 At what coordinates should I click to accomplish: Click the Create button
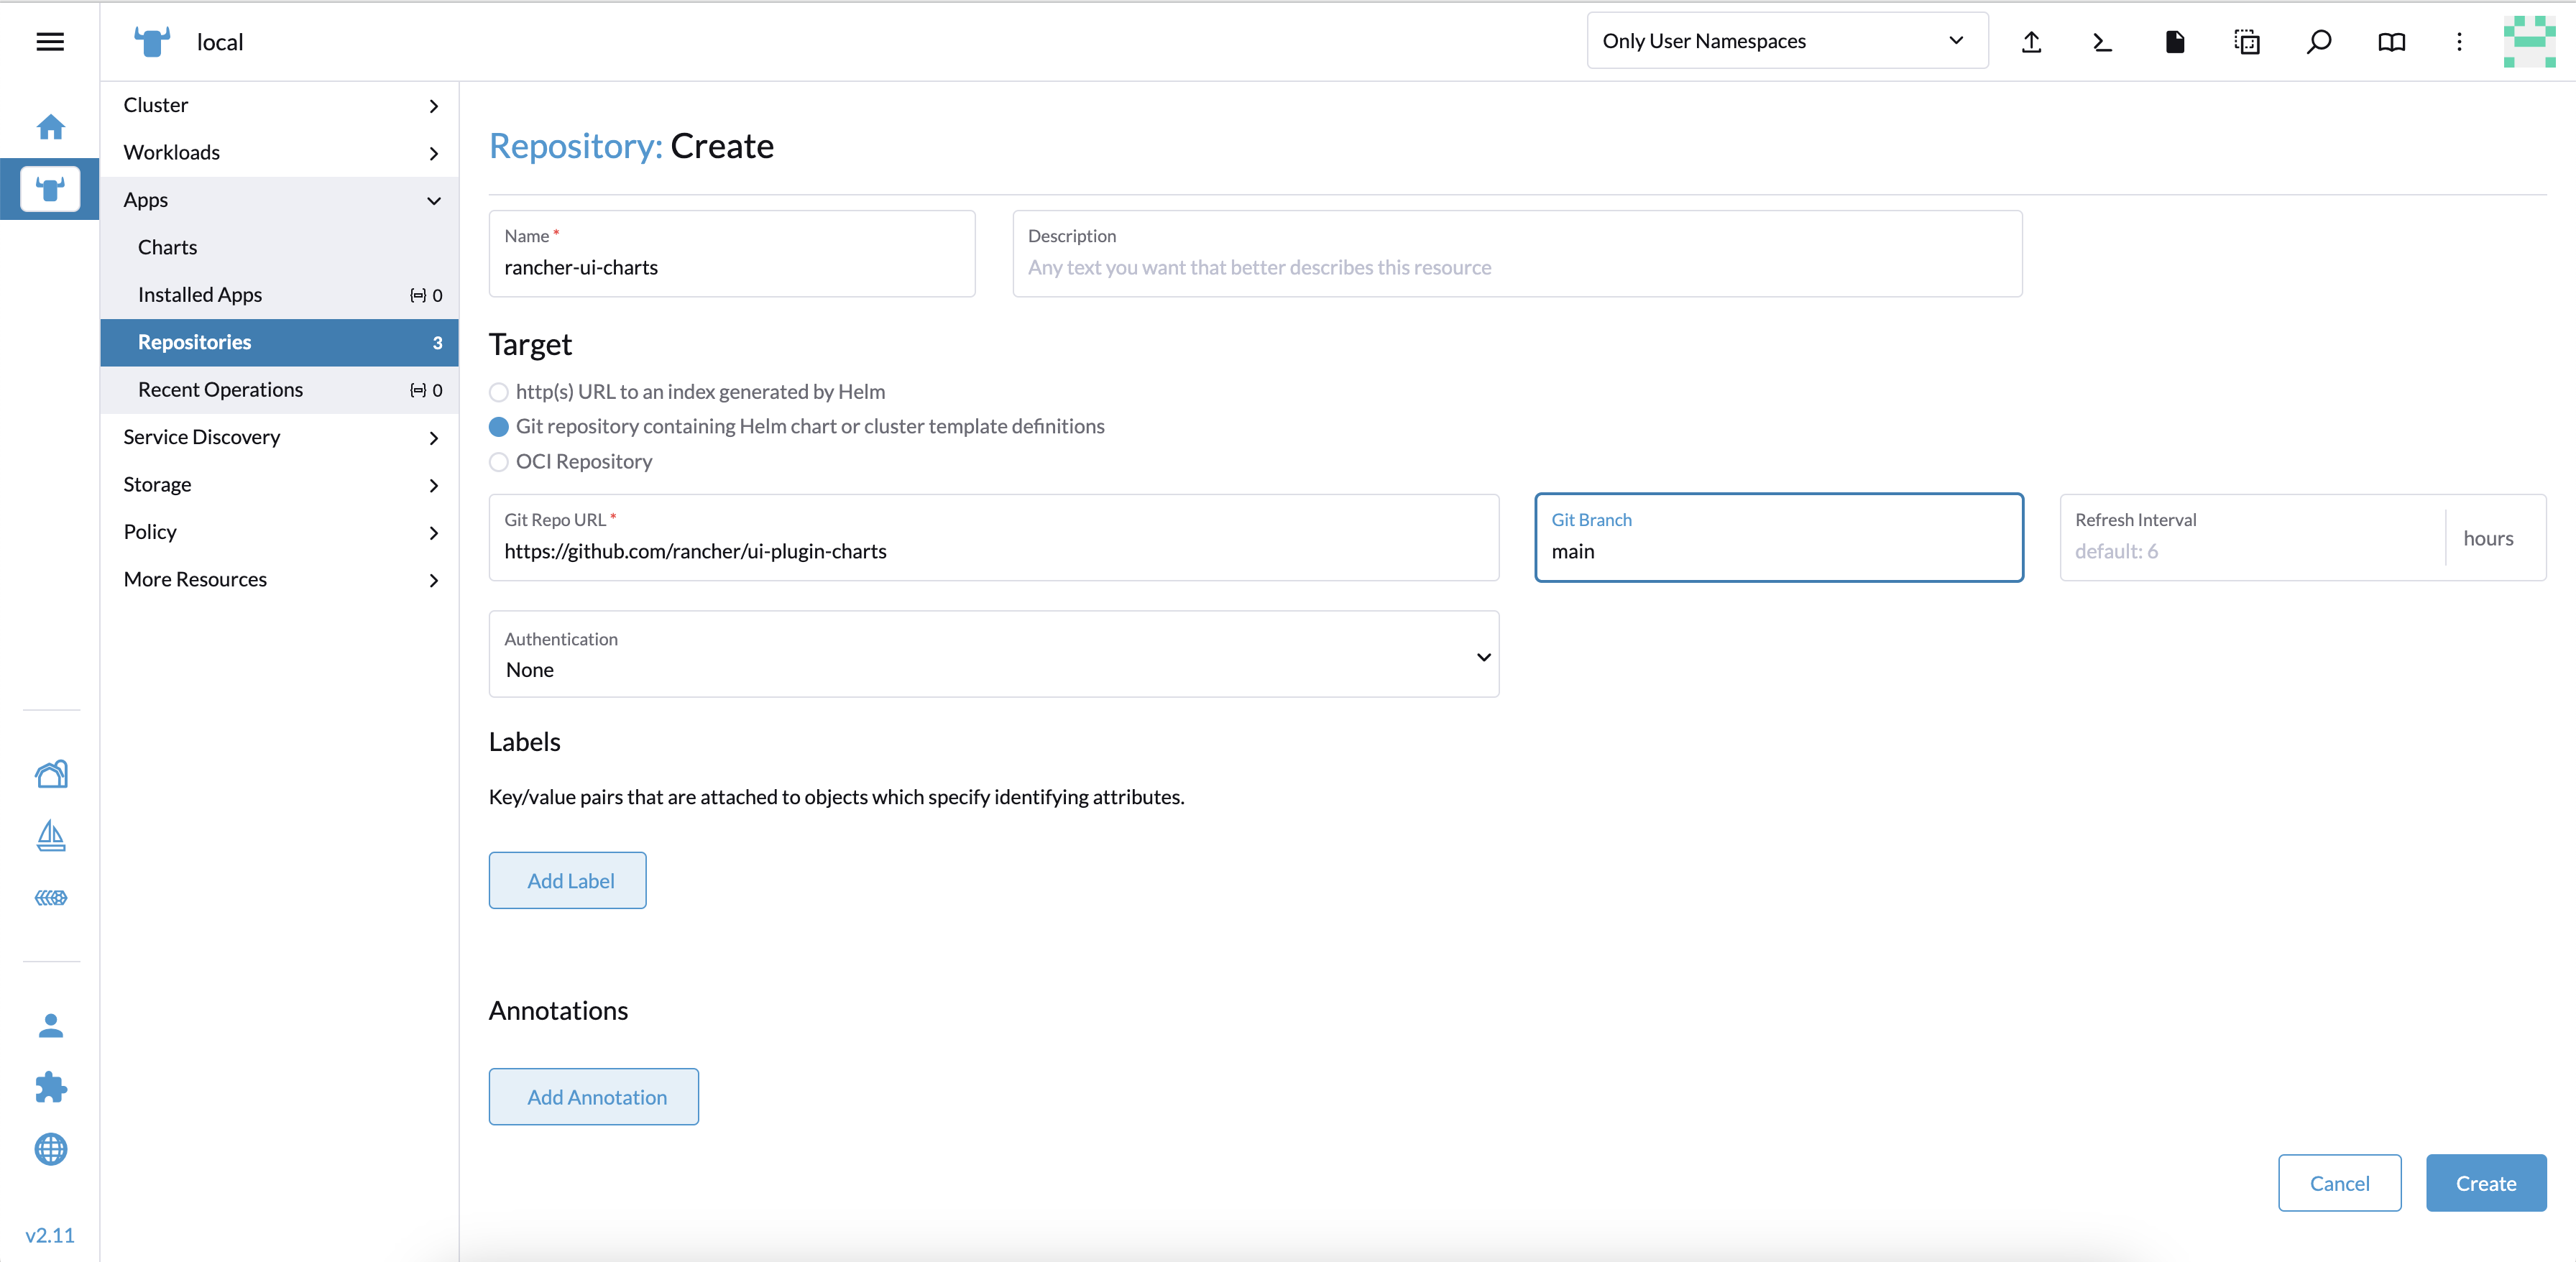pyautogui.click(x=2485, y=1183)
